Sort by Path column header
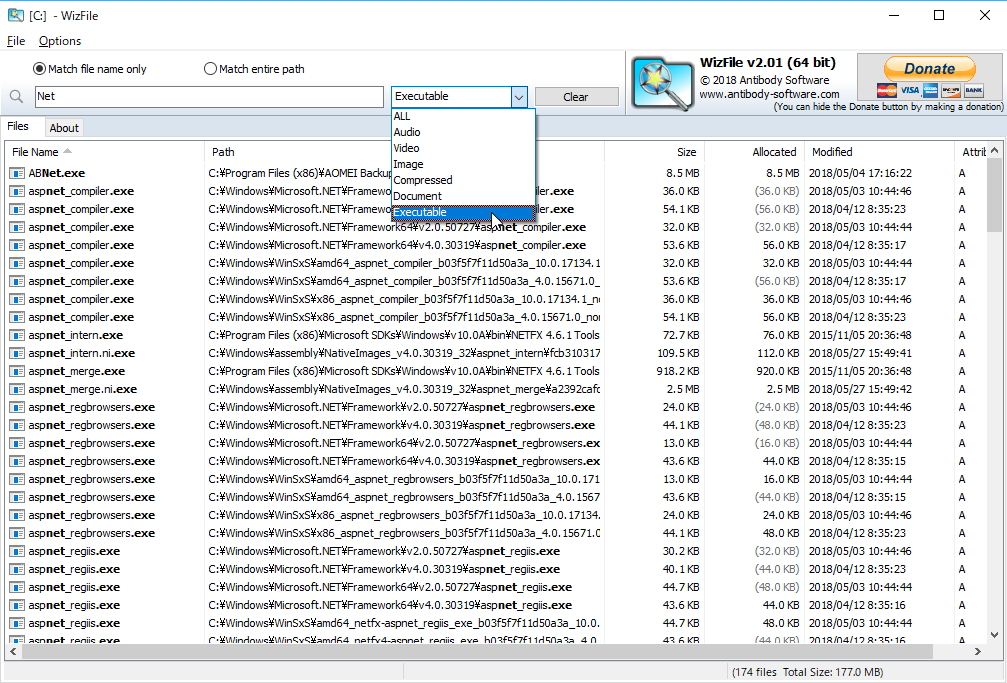Viewport: 1007px width, 683px height. pos(404,152)
